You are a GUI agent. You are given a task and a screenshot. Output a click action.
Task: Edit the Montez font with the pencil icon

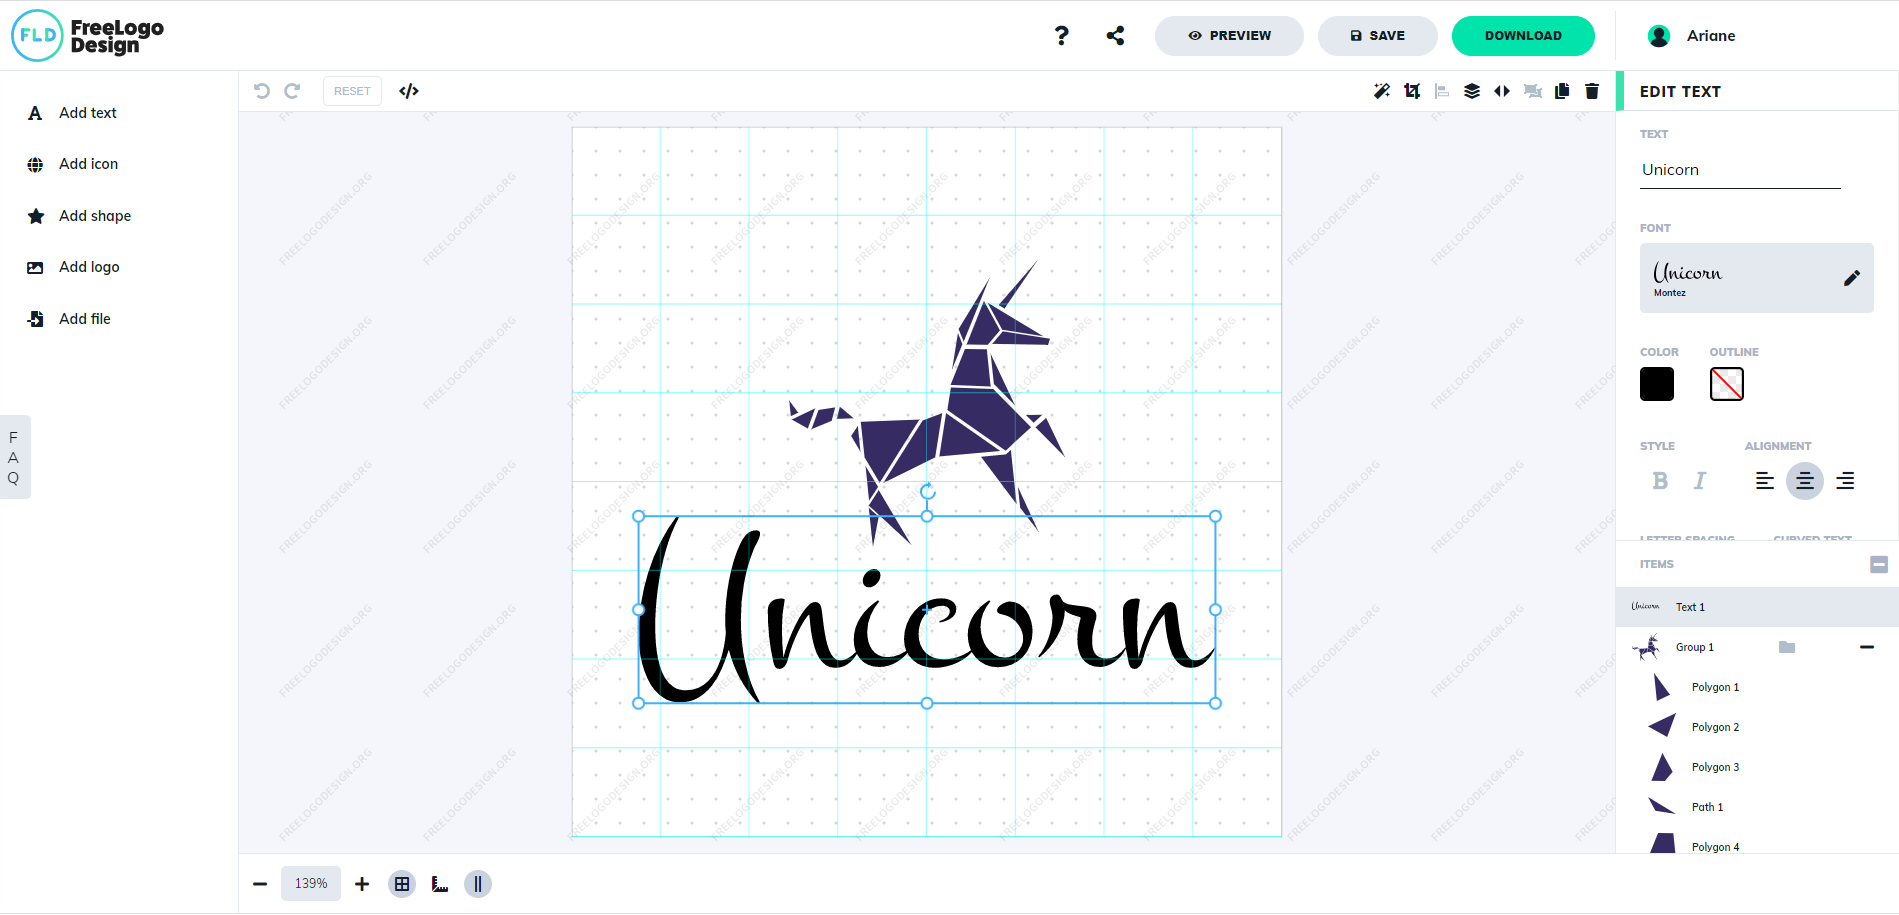(x=1853, y=277)
